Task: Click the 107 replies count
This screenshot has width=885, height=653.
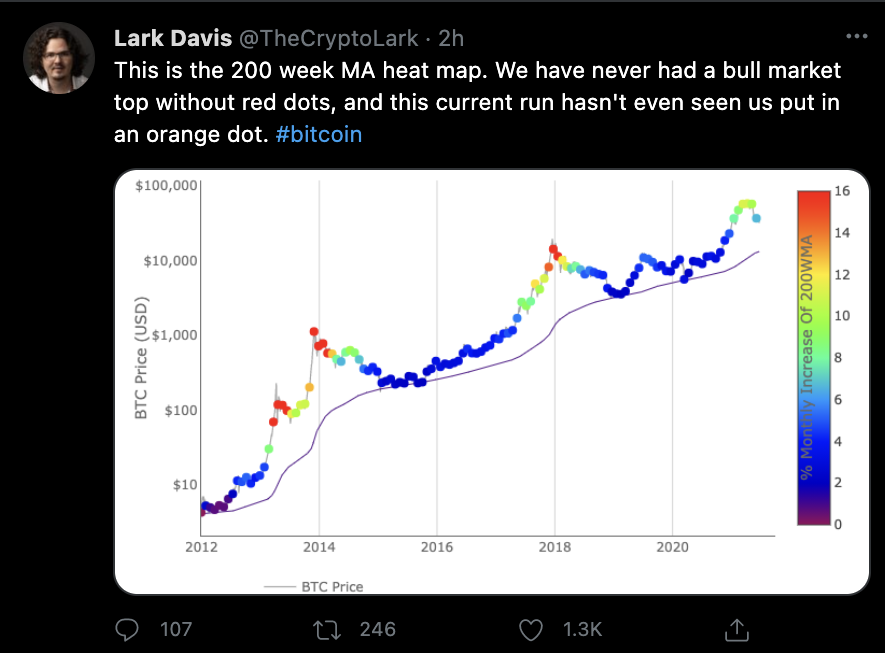Action: point(176,629)
